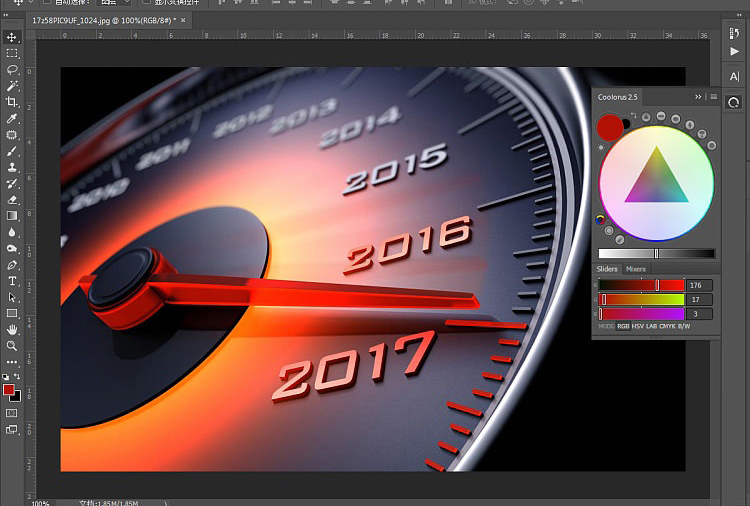This screenshot has height=506, width=750.
Task: Select the Clone Stamp tool
Action: pos(11,167)
